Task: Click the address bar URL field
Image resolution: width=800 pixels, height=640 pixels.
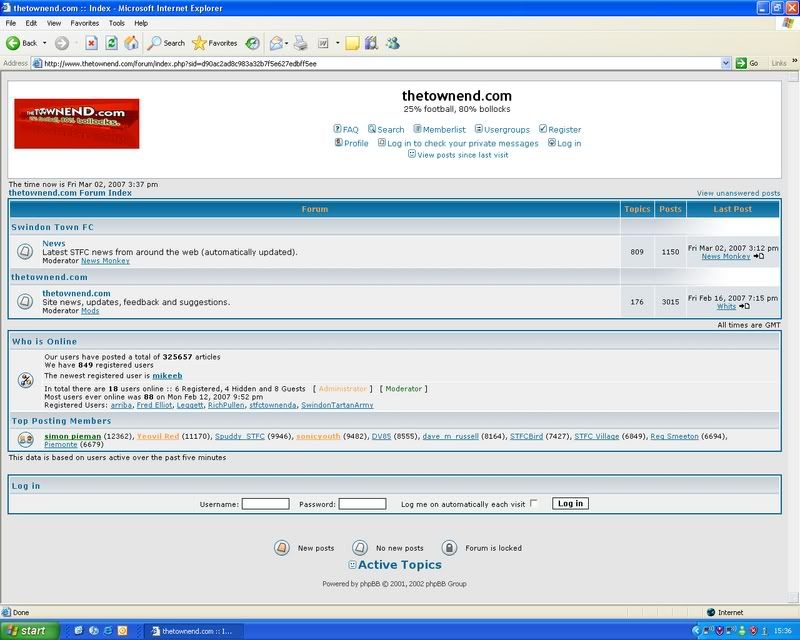Action: click(380, 63)
